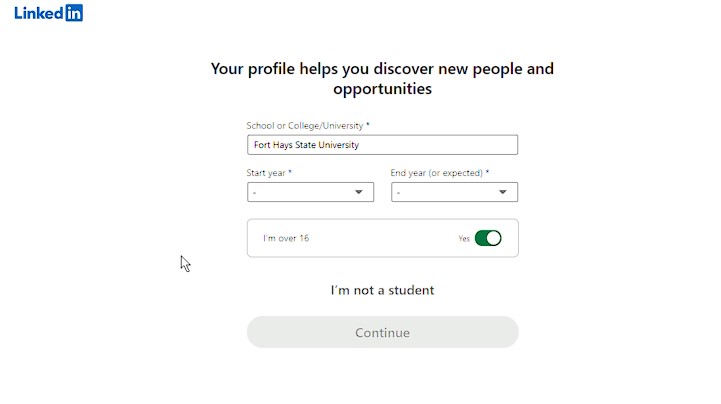721x404 pixels.
Task: Open the Start year dropdown
Action: click(310, 192)
